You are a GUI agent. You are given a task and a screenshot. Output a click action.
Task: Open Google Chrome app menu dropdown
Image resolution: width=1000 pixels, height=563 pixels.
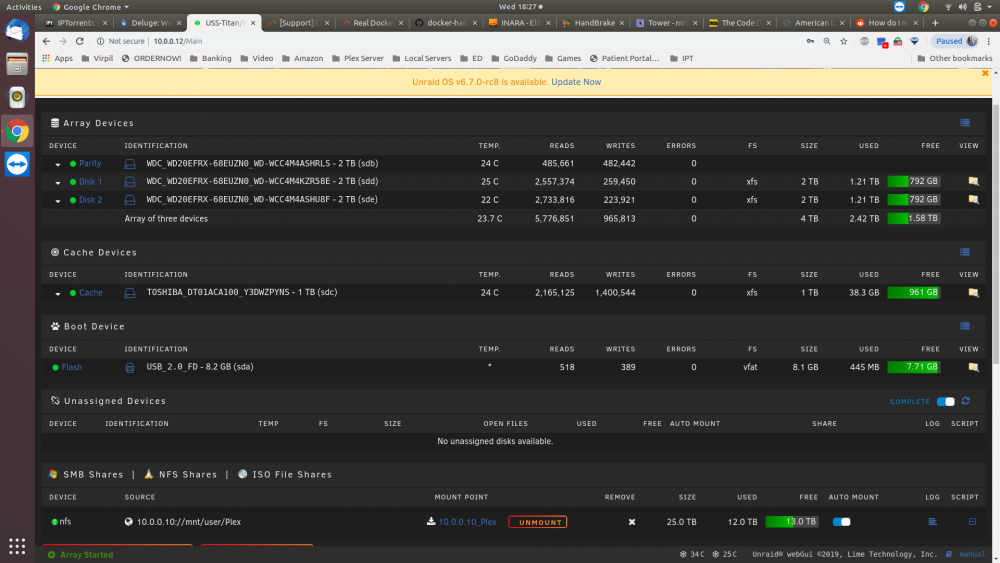point(91,7)
